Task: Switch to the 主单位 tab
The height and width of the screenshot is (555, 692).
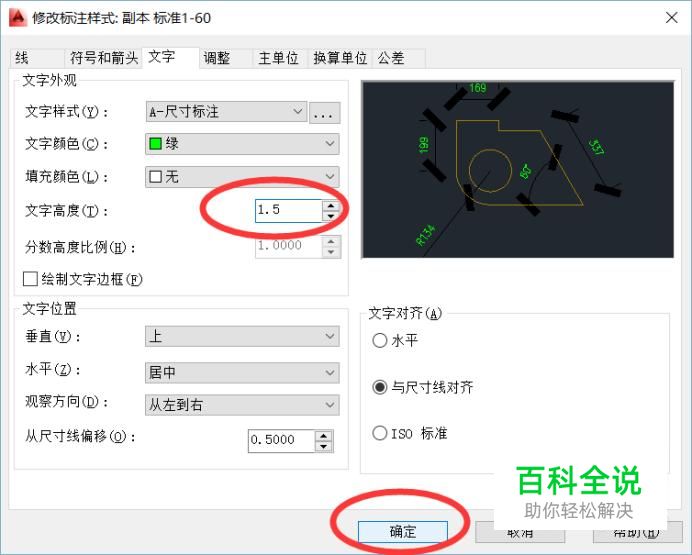Action: (x=278, y=58)
